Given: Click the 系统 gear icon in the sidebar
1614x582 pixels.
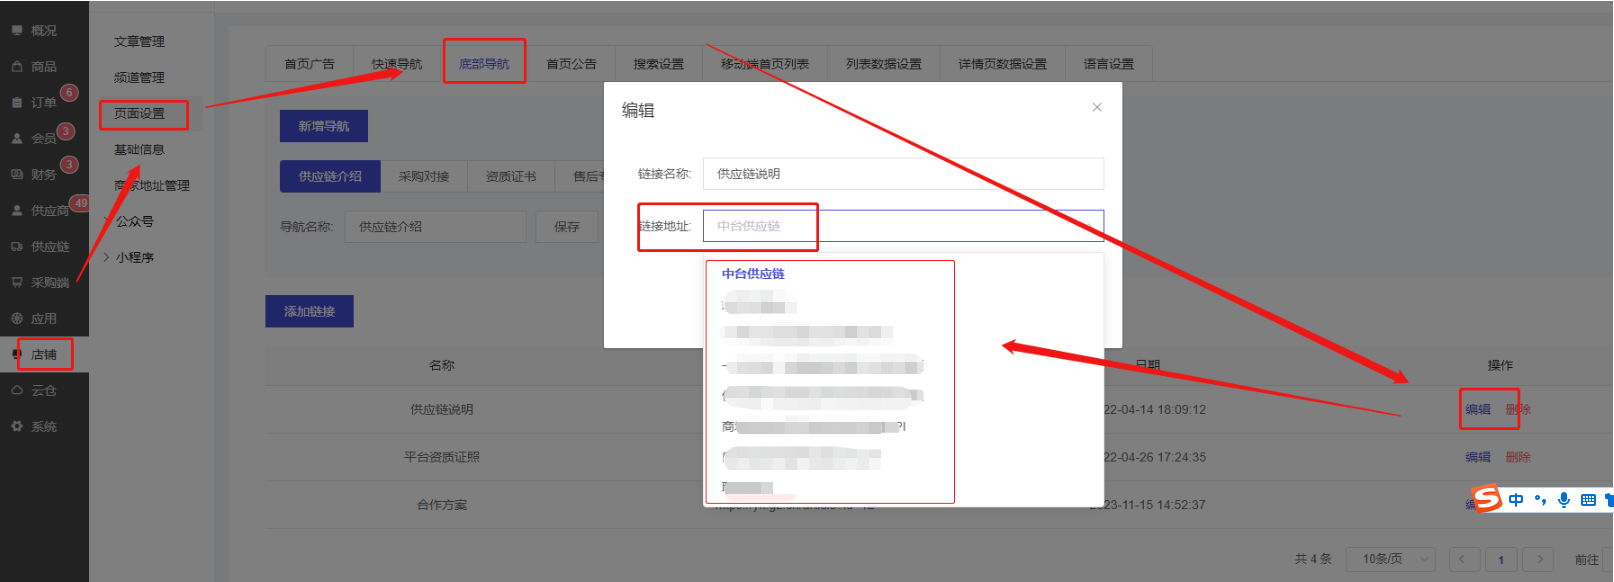Looking at the screenshot, I should coord(17,427).
